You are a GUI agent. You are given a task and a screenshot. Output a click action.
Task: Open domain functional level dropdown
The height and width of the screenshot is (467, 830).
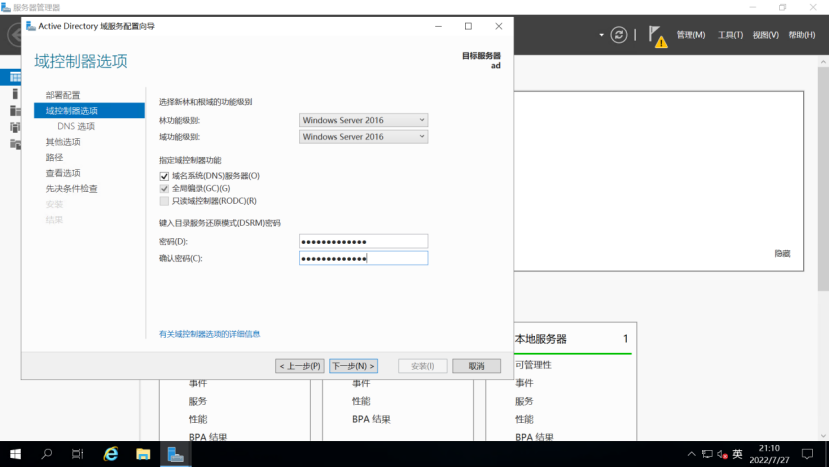363,137
